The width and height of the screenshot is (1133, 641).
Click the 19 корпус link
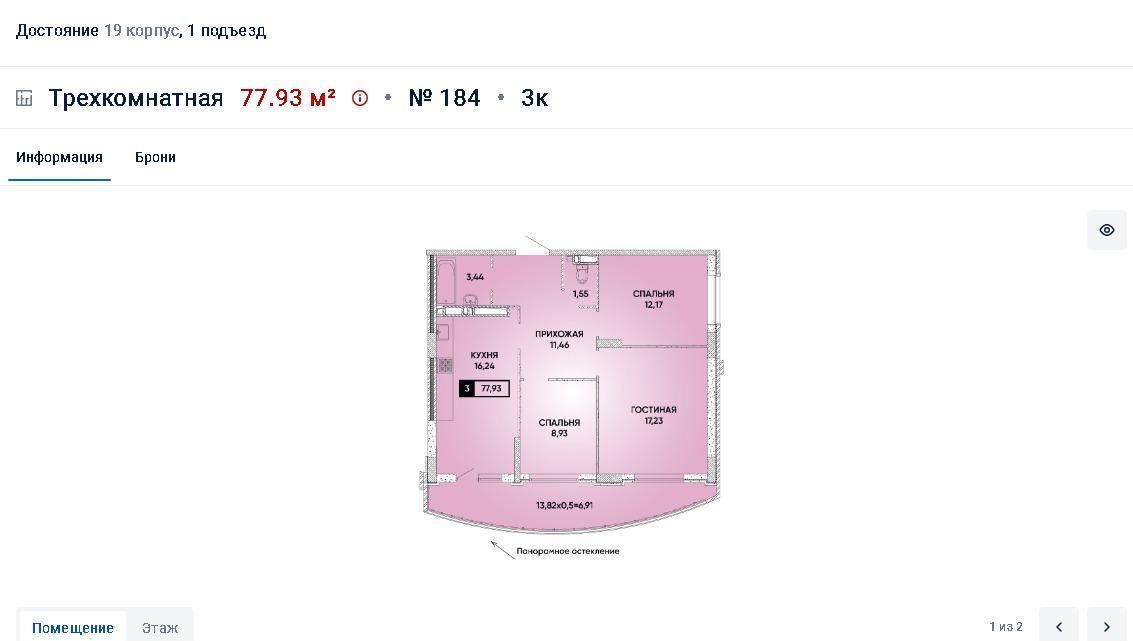click(141, 30)
